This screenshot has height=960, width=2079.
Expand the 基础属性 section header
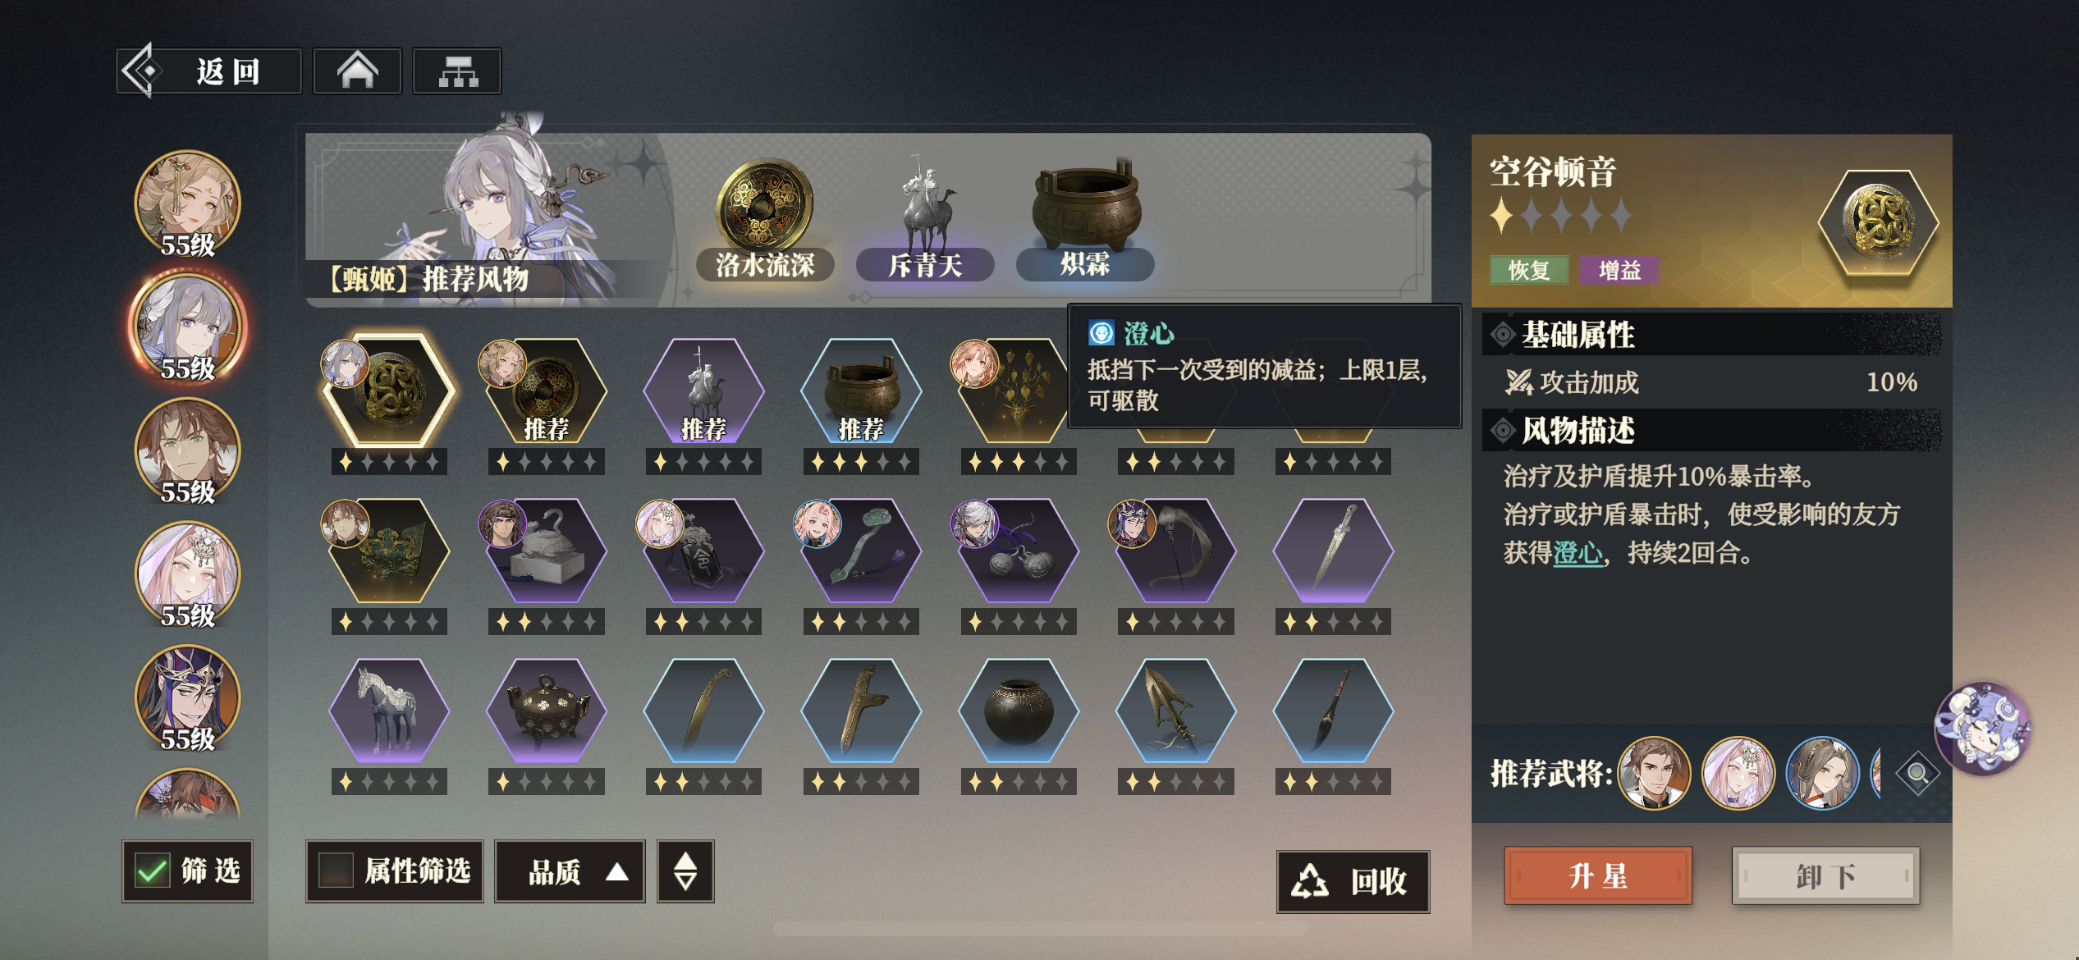1712,334
